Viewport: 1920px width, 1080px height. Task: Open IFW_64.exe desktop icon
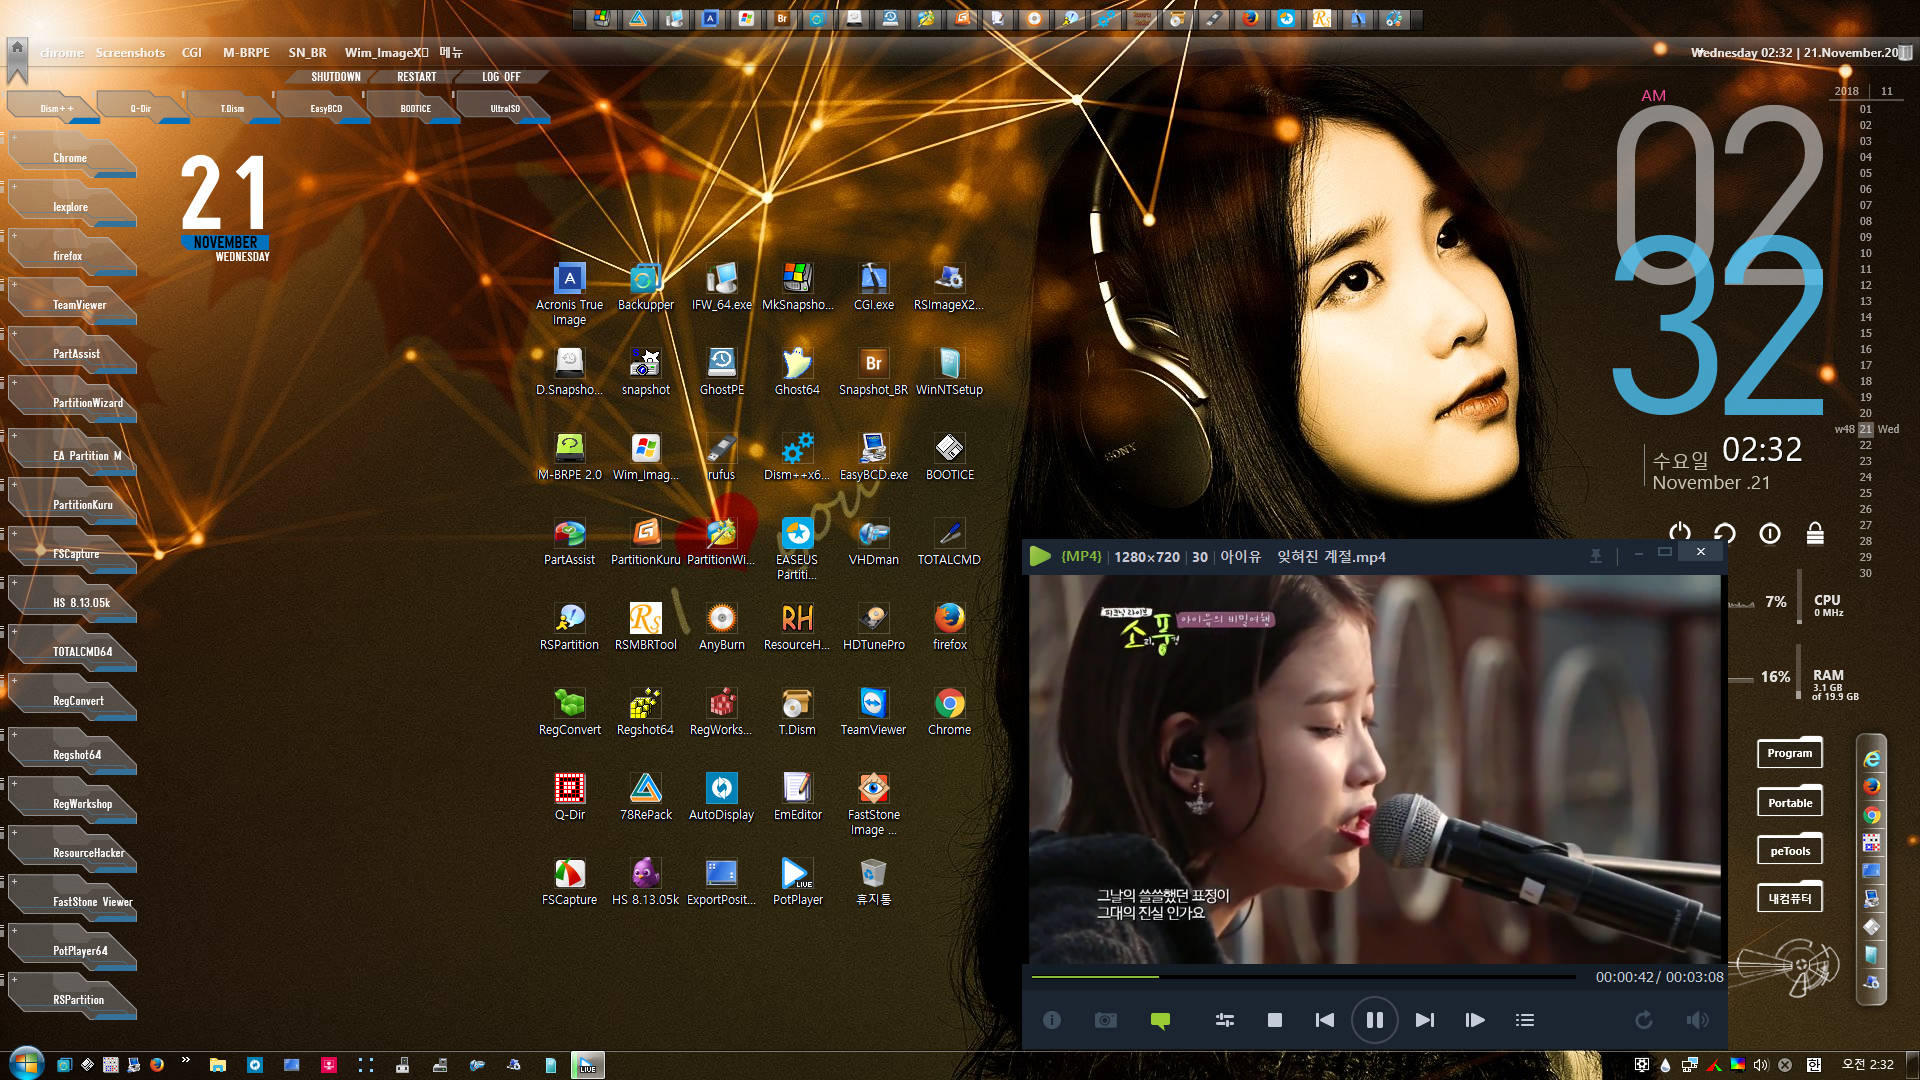721,287
